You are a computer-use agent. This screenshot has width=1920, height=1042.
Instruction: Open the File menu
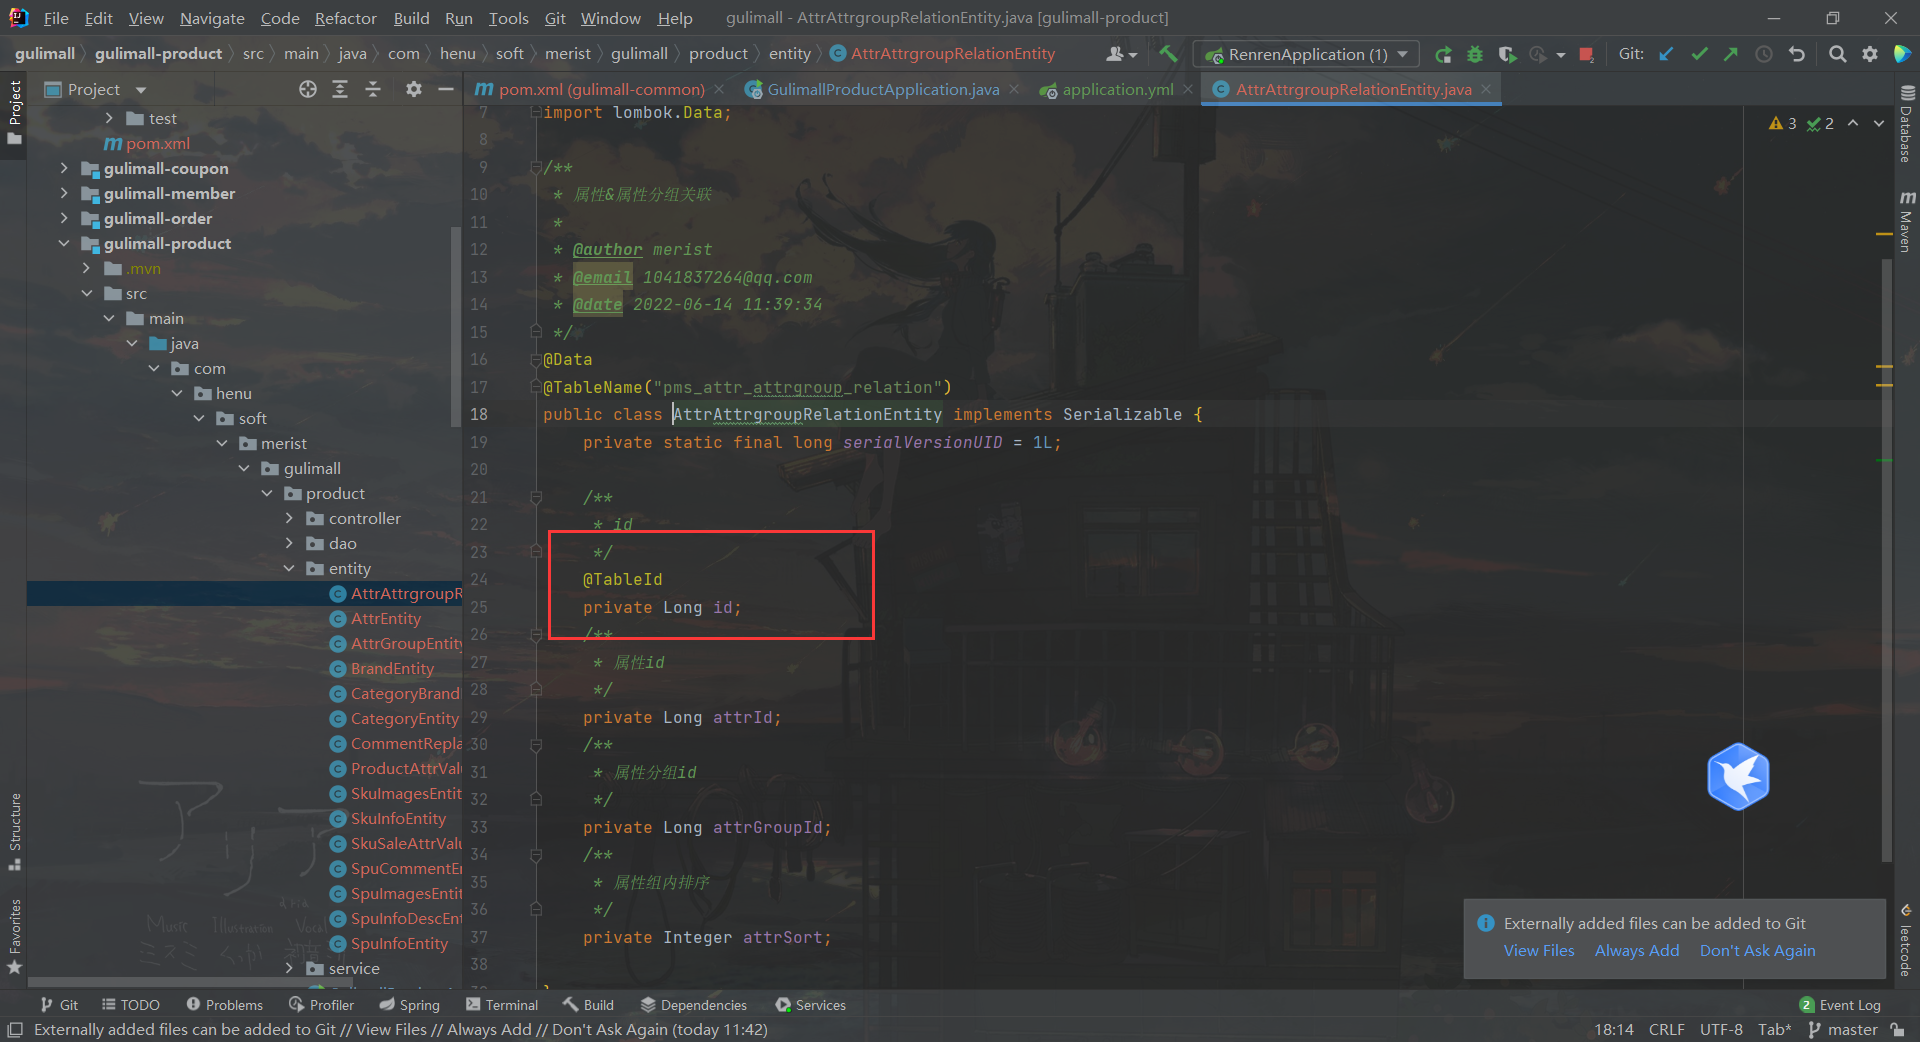(56, 18)
